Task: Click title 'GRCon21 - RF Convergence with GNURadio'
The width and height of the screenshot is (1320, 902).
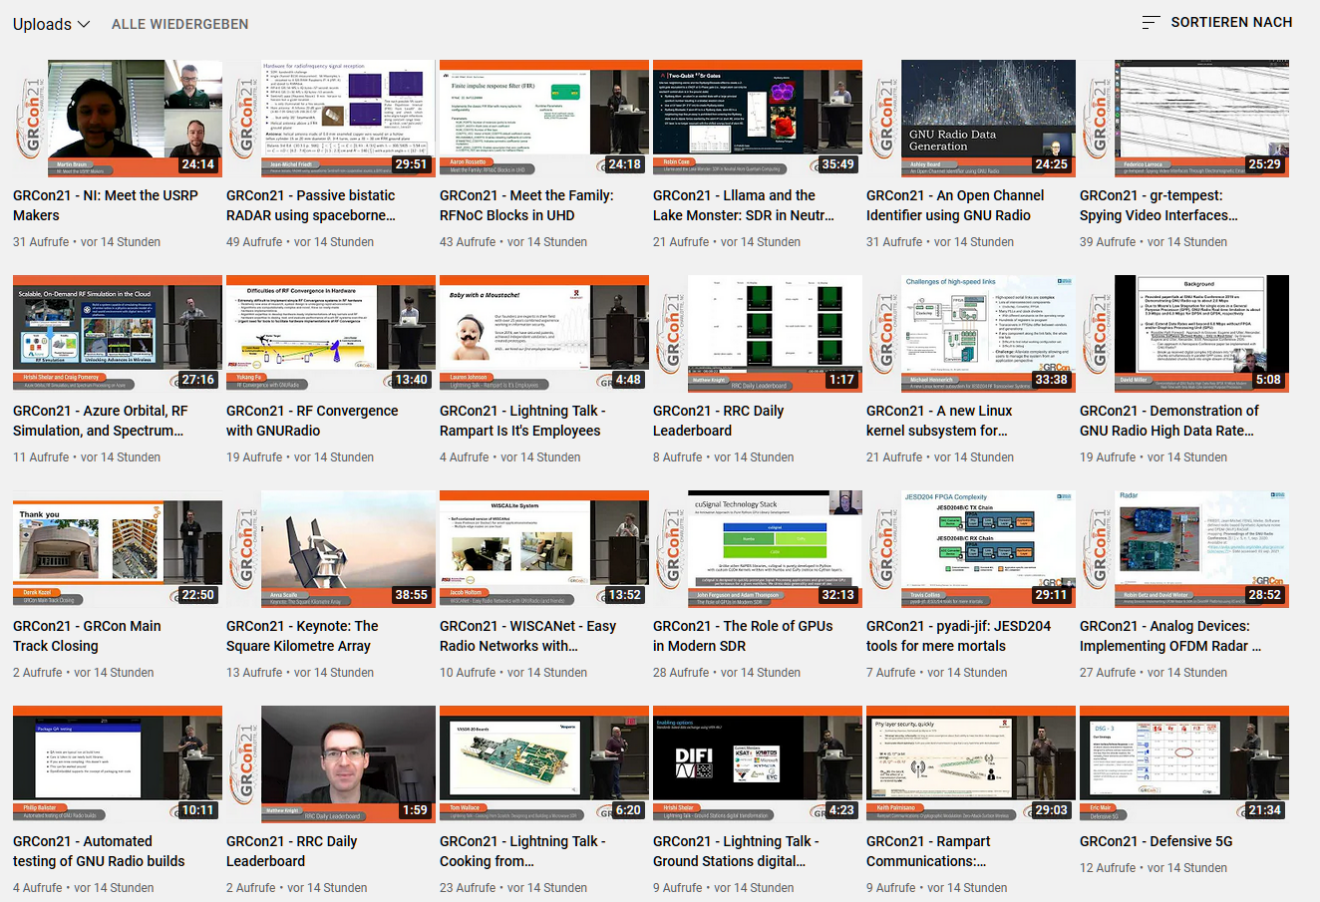Action: click(312, 420)
